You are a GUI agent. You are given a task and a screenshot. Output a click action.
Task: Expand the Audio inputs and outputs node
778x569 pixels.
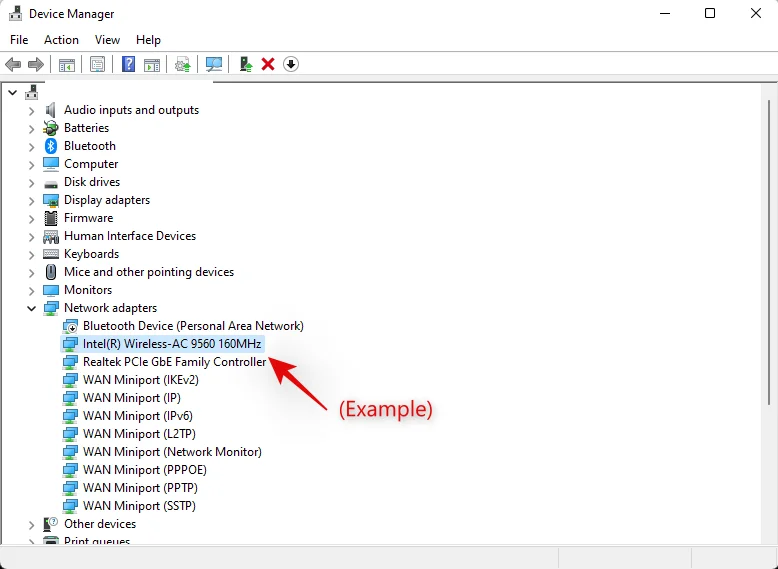point(31,110)
